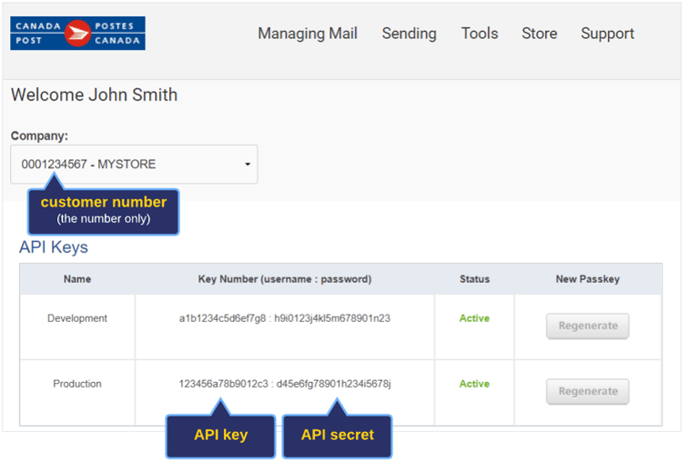Select the 0001234567 - MYSTORE company field
This screenshot has height=462, width=688.
pos(134,164)
